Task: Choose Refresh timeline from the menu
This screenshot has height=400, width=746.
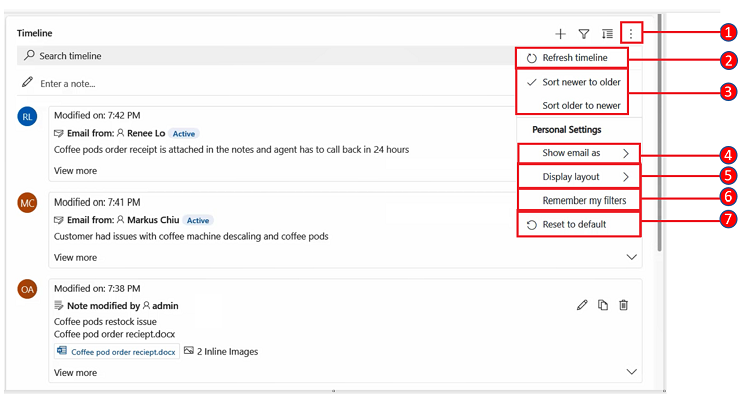Action: coord(574,58)
